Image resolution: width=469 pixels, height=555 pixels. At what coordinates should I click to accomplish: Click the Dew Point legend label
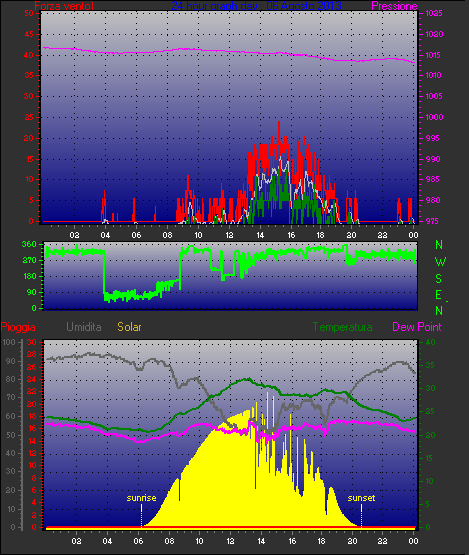tap(417, 327)
